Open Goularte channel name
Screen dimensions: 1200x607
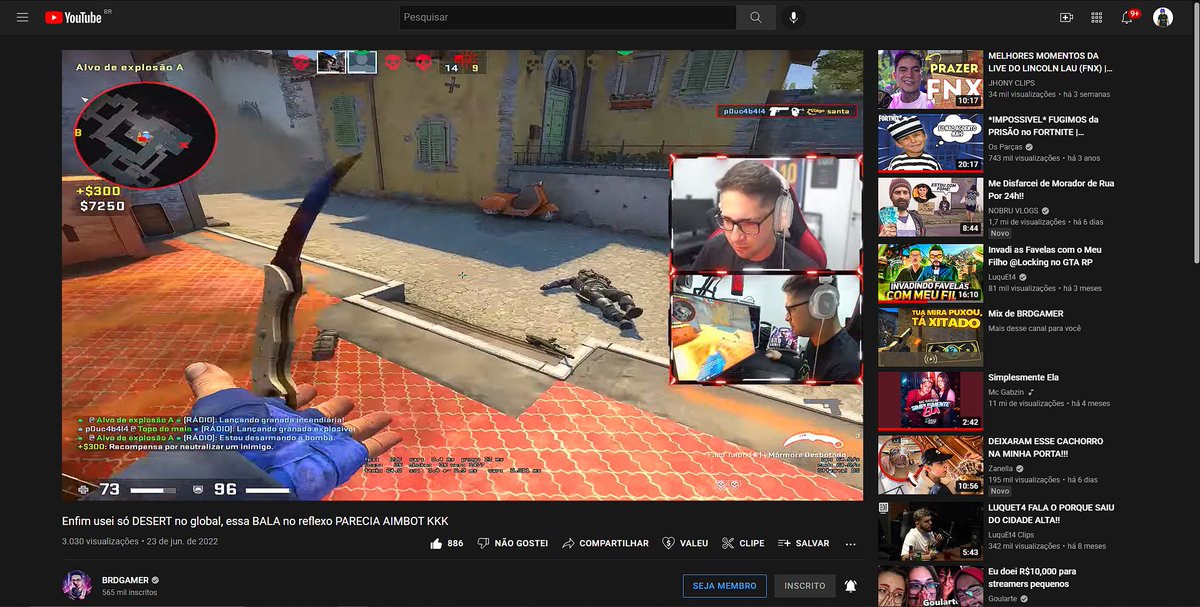[1004, 598]
